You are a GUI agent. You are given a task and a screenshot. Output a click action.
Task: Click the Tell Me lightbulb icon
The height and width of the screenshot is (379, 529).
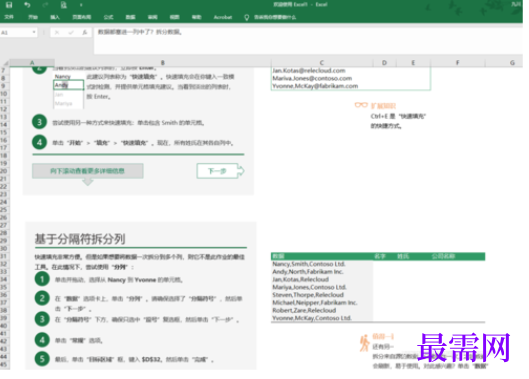pos(247,17)
